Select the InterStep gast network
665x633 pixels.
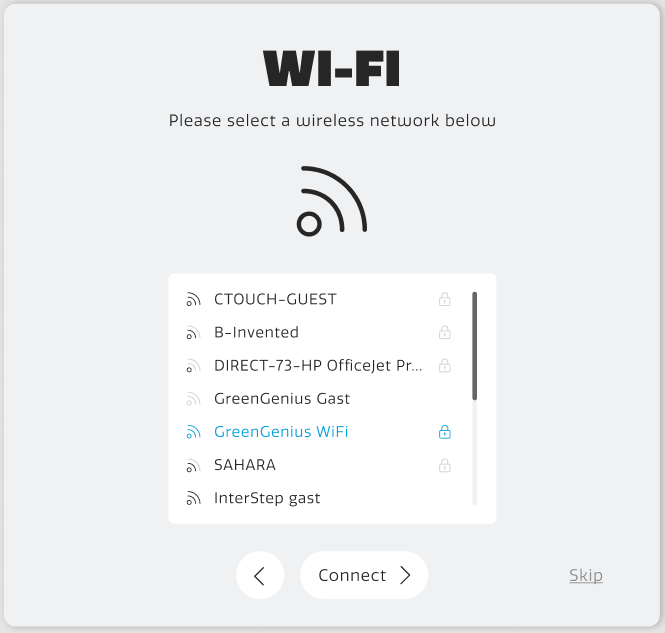coord(267,498)
